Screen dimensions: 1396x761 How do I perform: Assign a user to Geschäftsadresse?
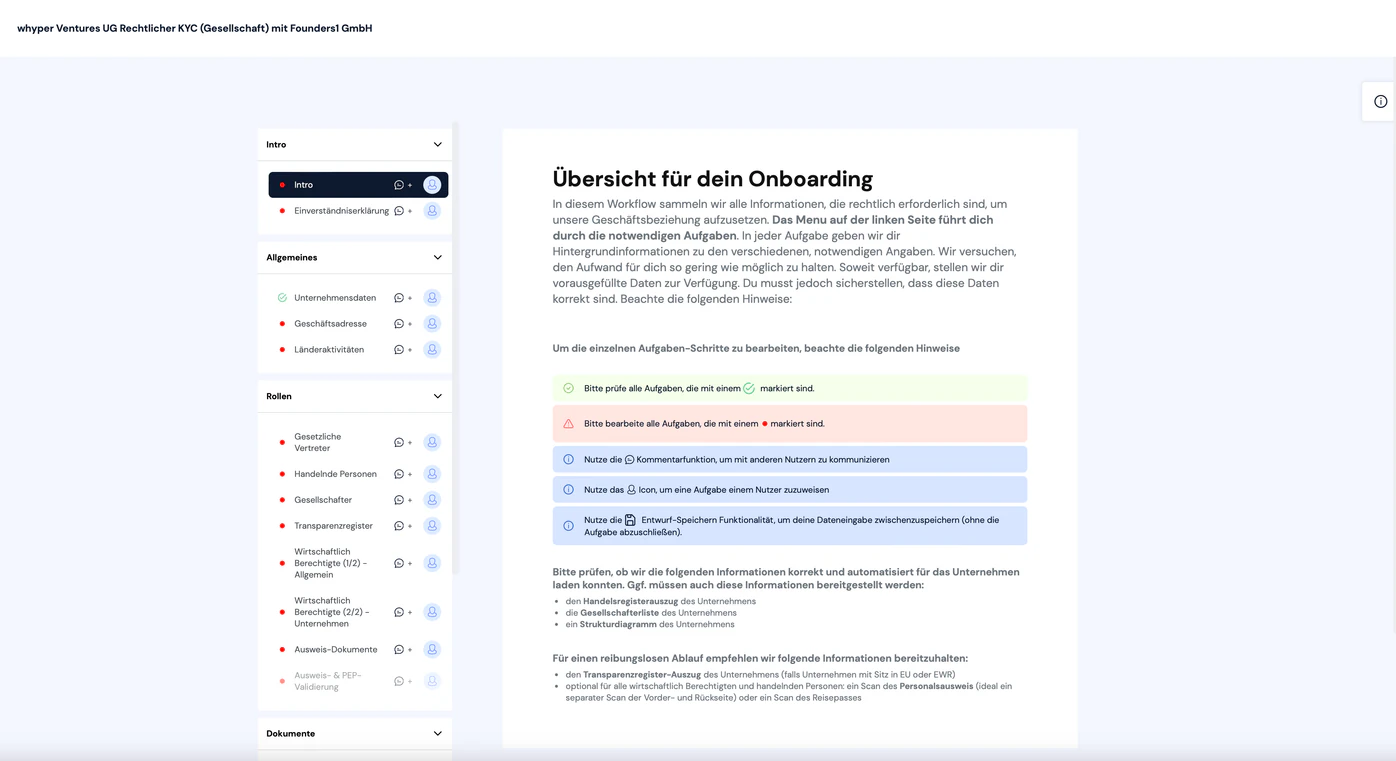point(432,324)
